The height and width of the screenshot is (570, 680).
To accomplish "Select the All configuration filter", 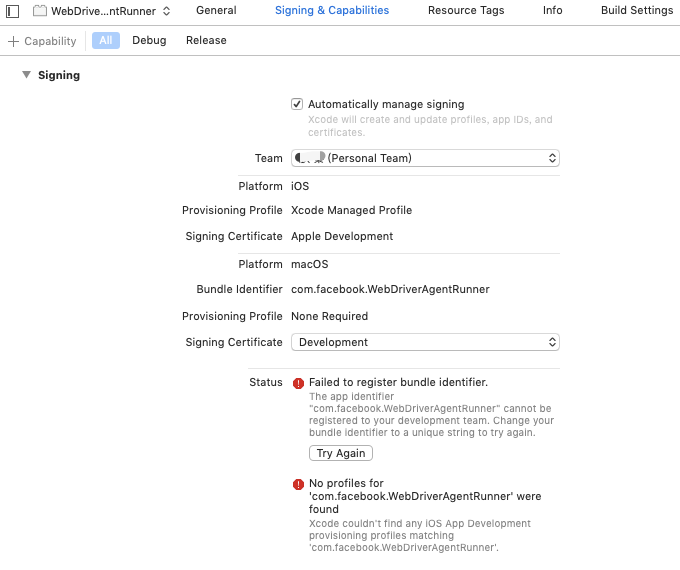I will coord(106,40).
